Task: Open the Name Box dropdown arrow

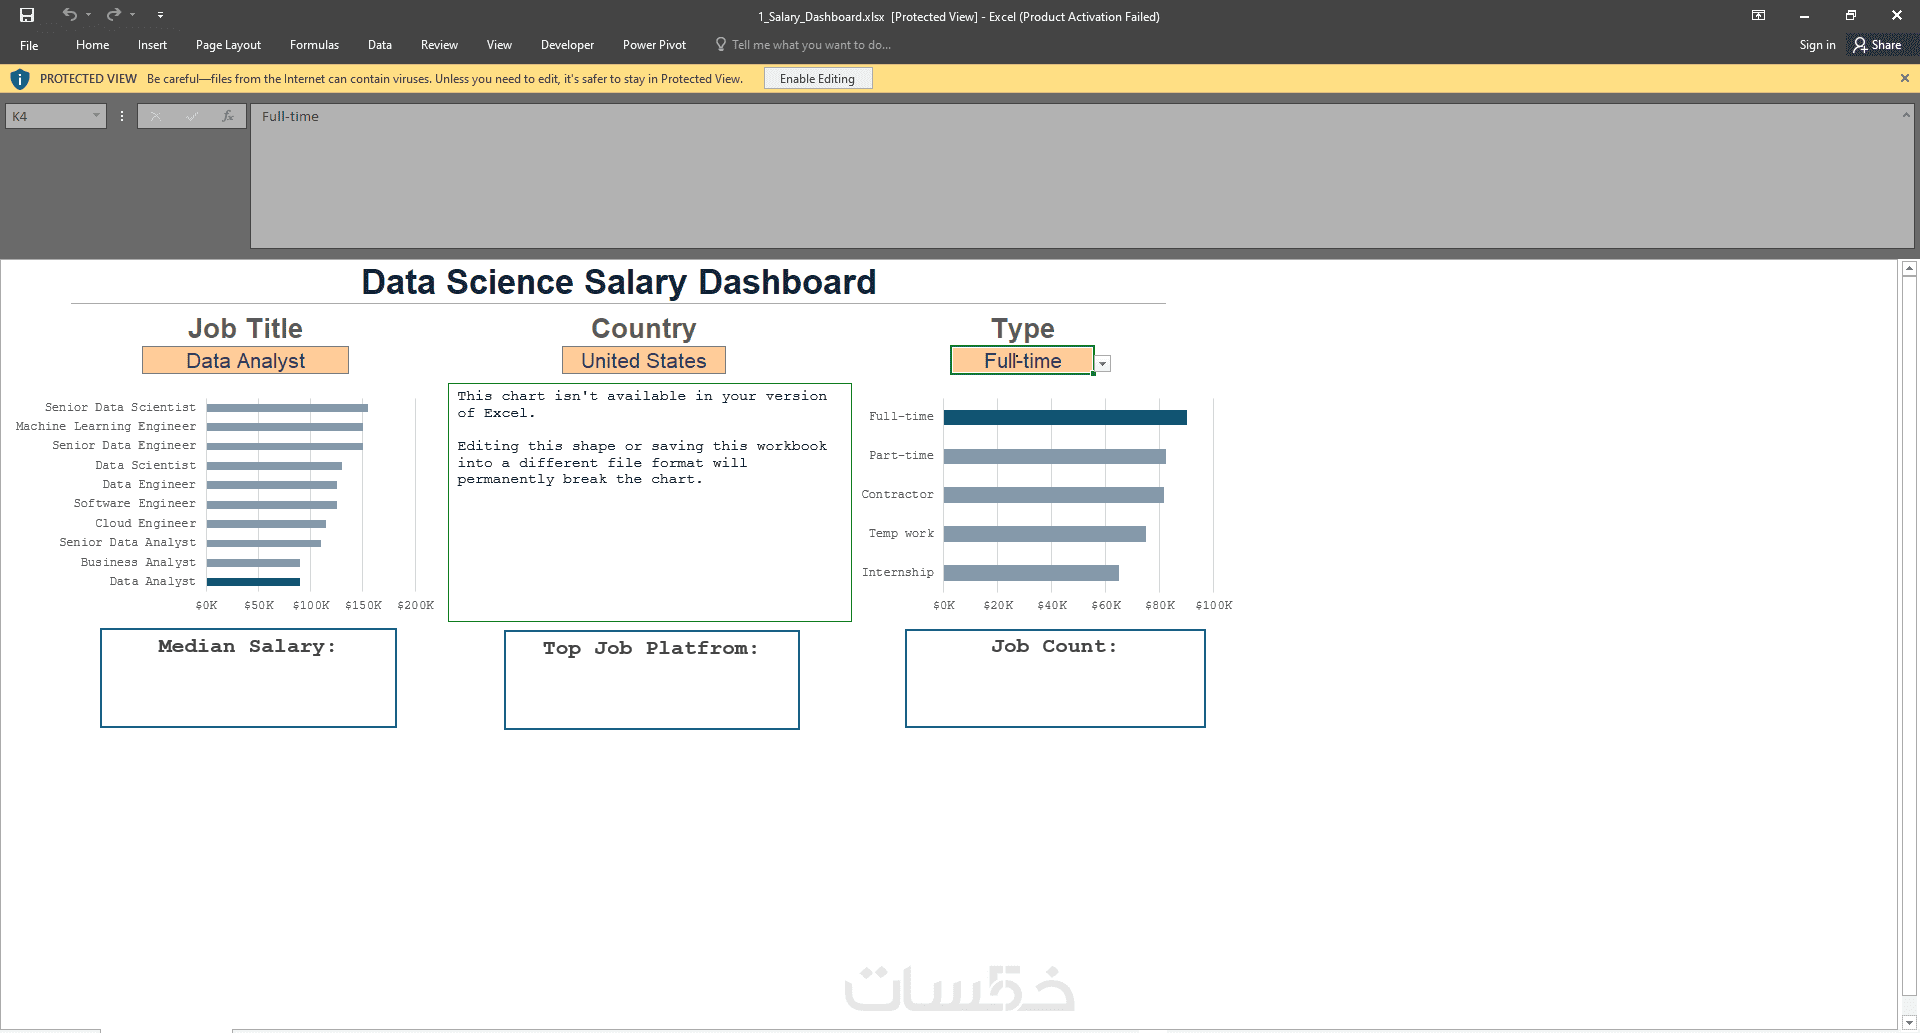Action: (x=96, y=116)
